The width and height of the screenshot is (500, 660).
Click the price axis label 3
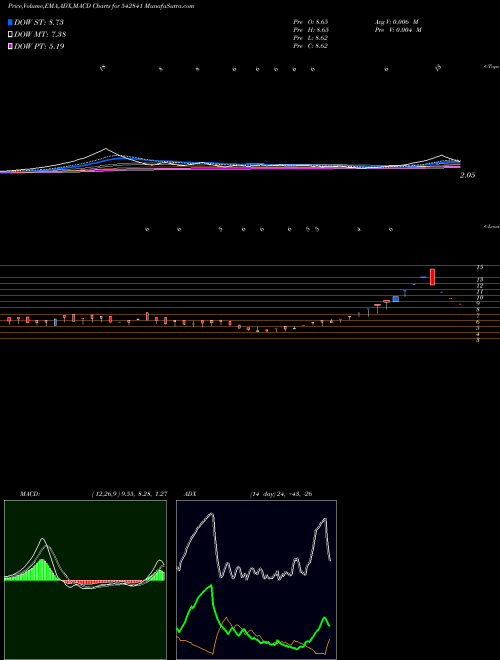tap(478, 340)
